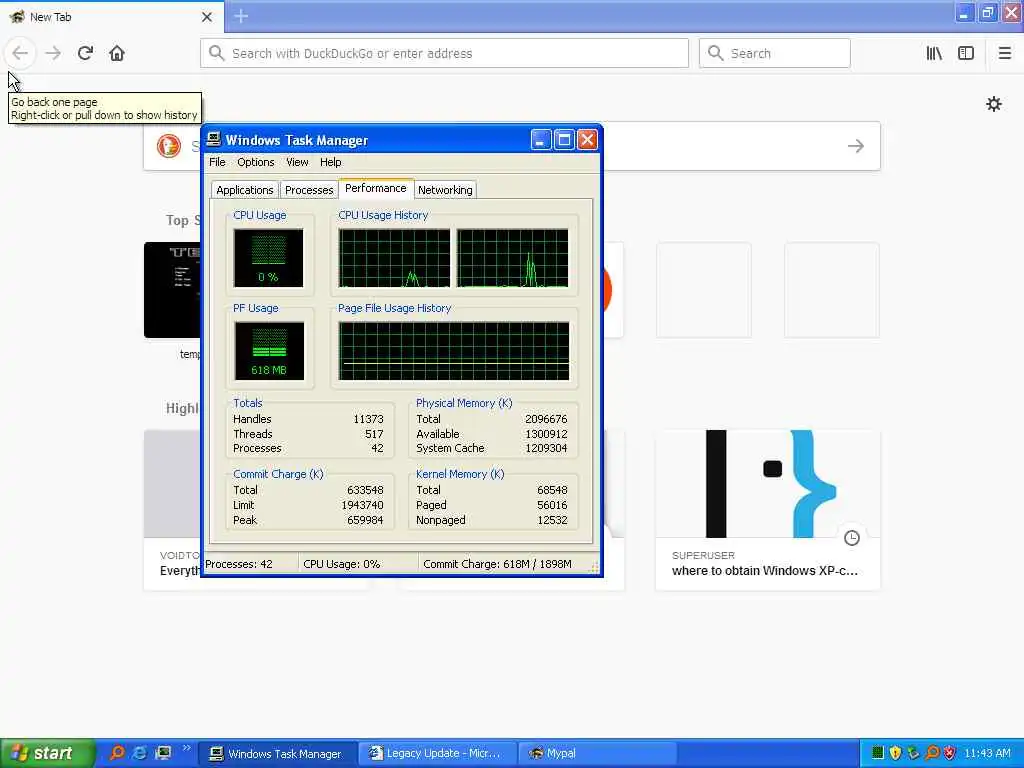1024x768 pixels.
Task: Click the yellow security shield tray icon
Action: [x=895, y=753]
